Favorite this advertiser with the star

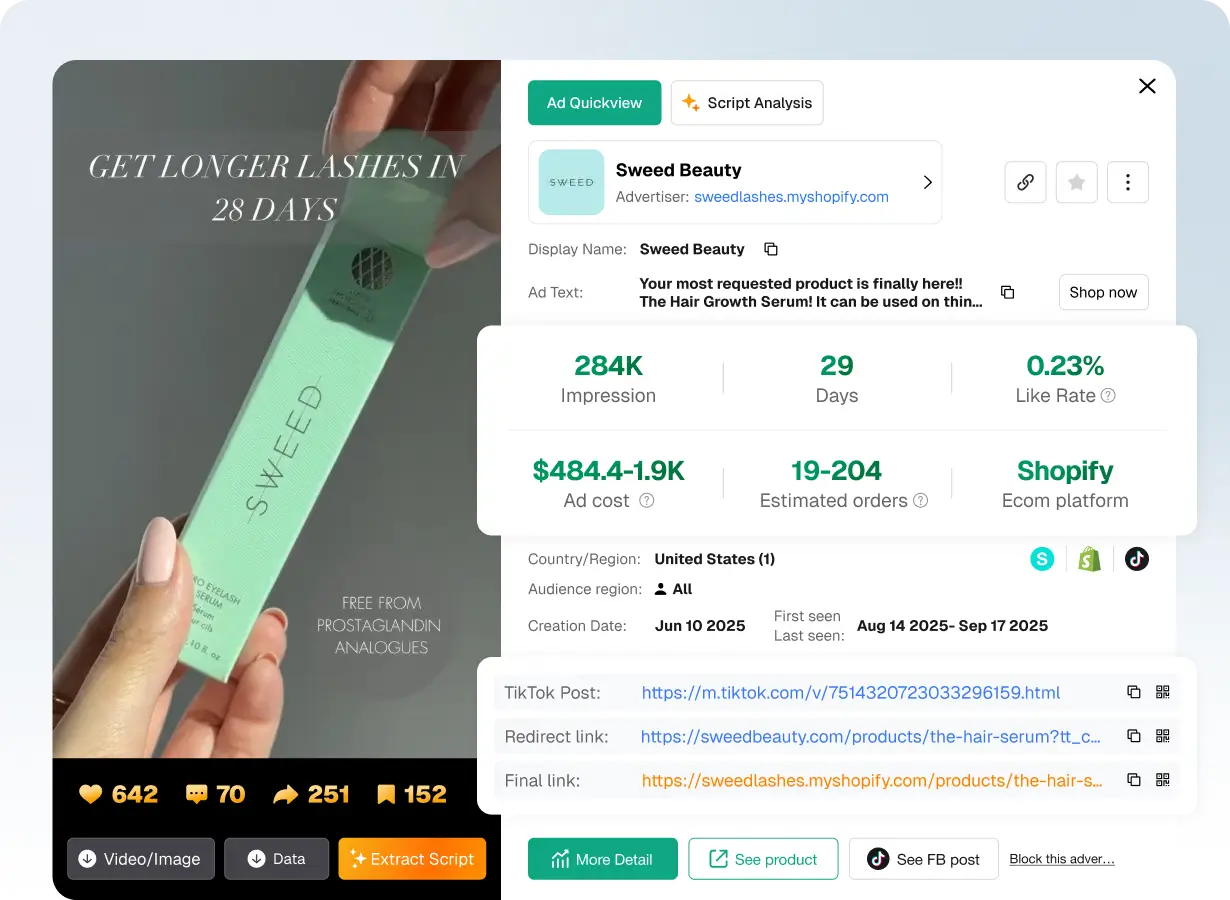tap(1076, 182)
